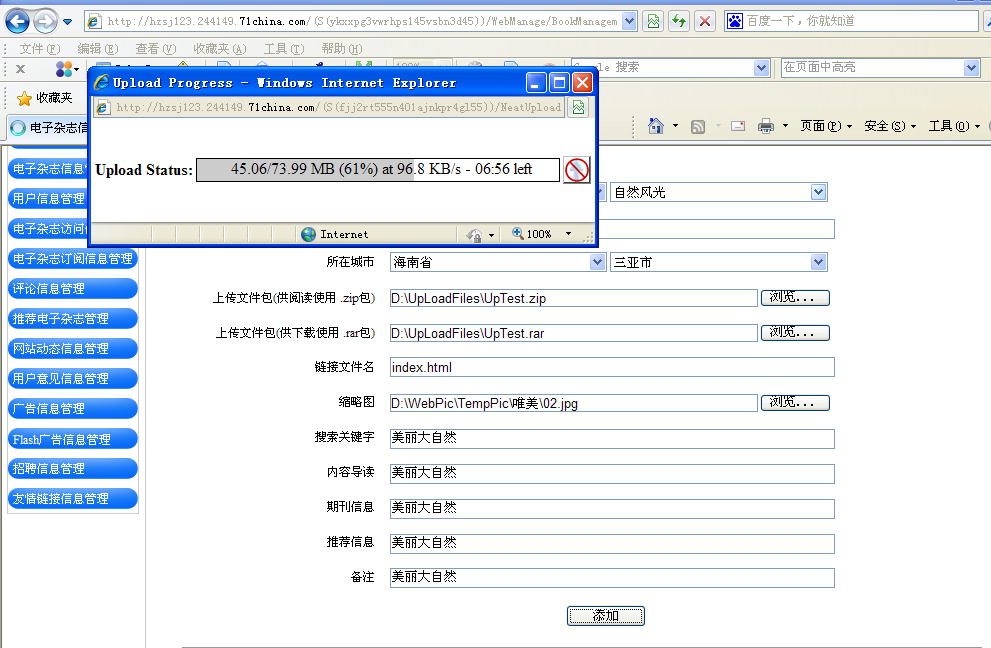Open 电子杂志订阅信息管理 in sidebar
991x648 pixels.
point(73,259)
